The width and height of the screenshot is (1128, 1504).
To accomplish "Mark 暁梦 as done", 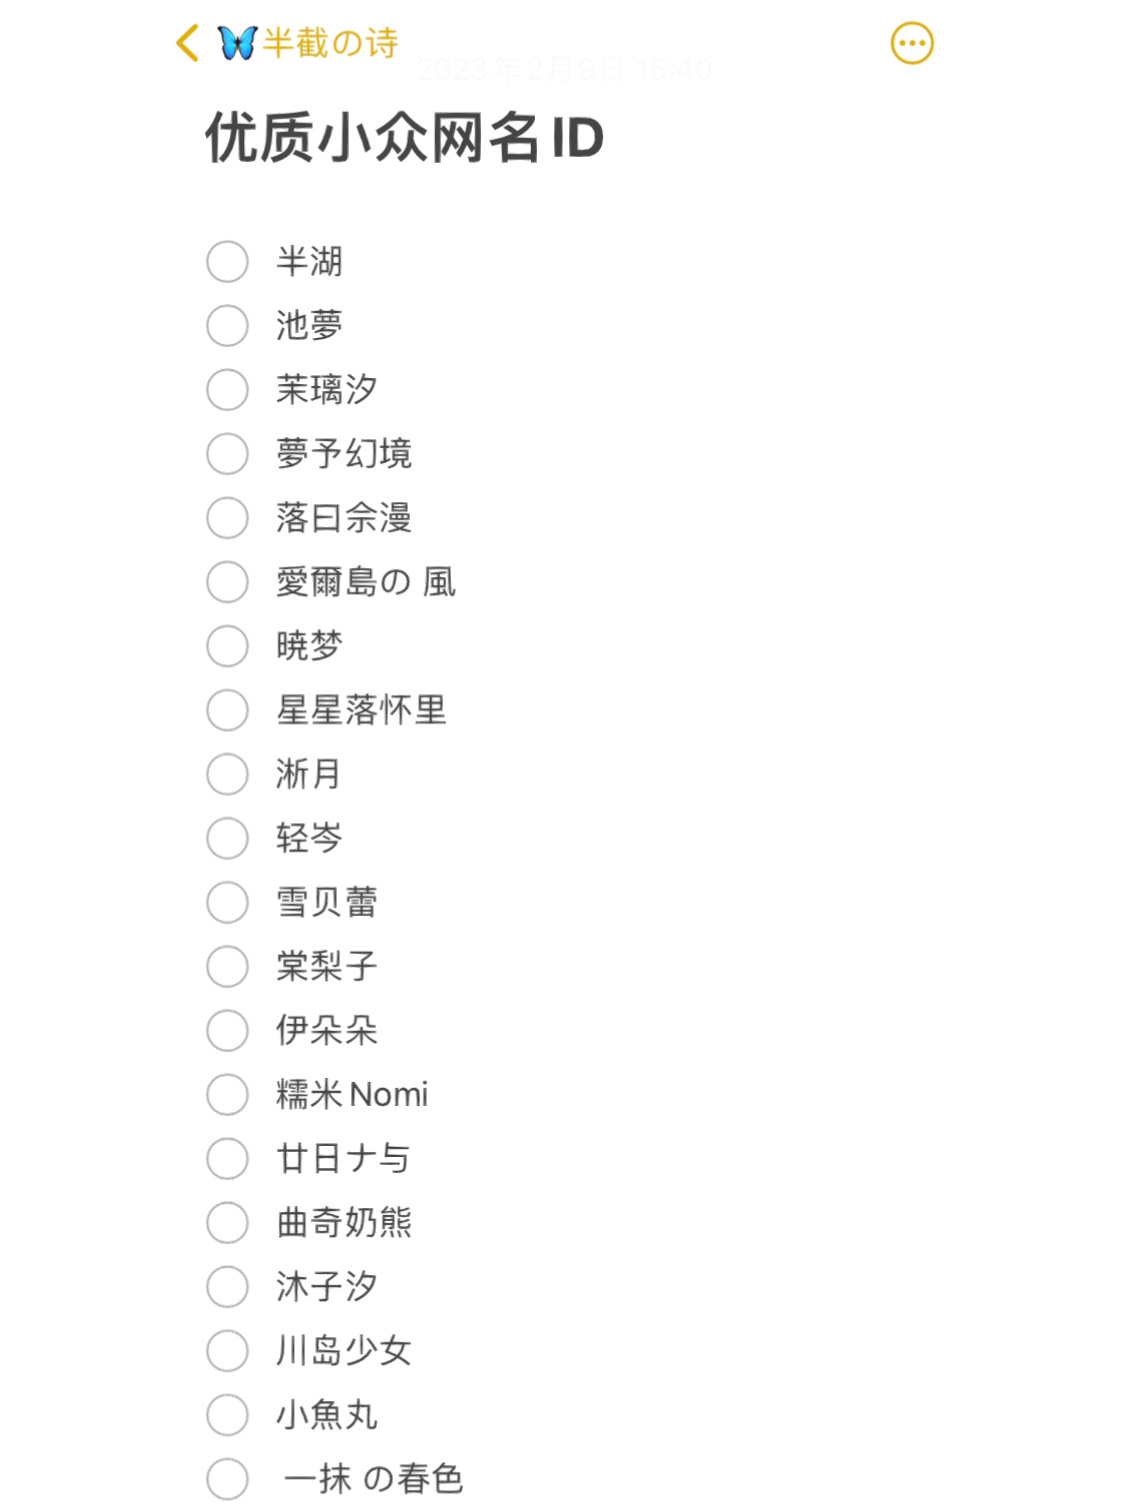I will pos(226,646).
